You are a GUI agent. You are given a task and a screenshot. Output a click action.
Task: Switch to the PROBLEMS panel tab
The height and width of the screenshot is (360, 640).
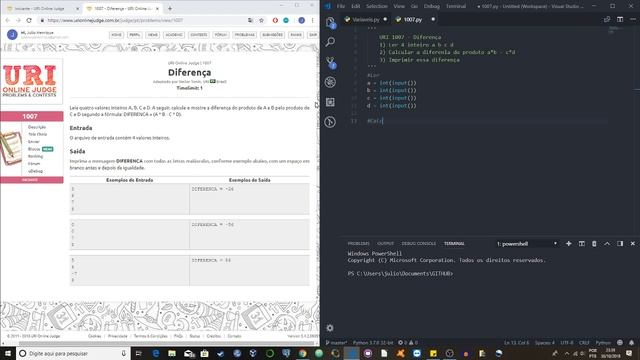[x=358, y=244]
